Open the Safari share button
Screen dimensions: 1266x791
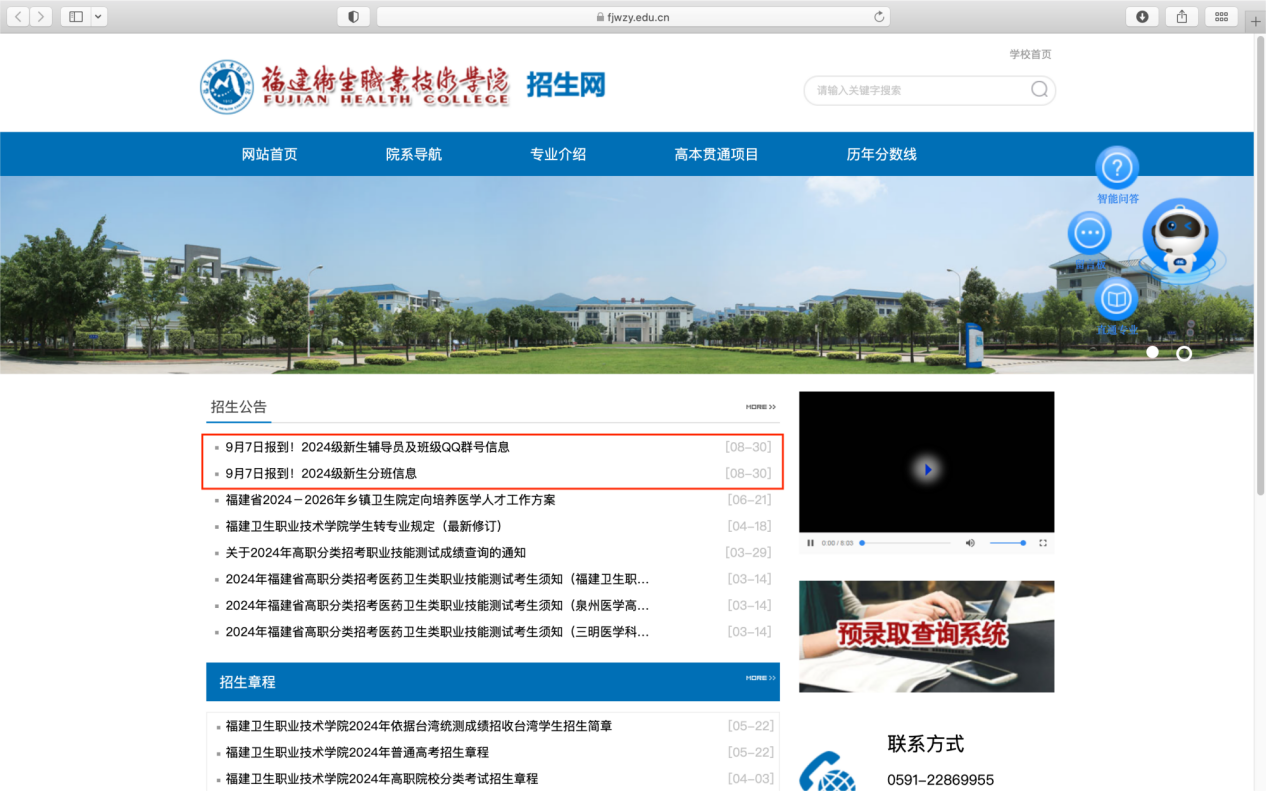pyautogui.click(x=1182, y=17)
